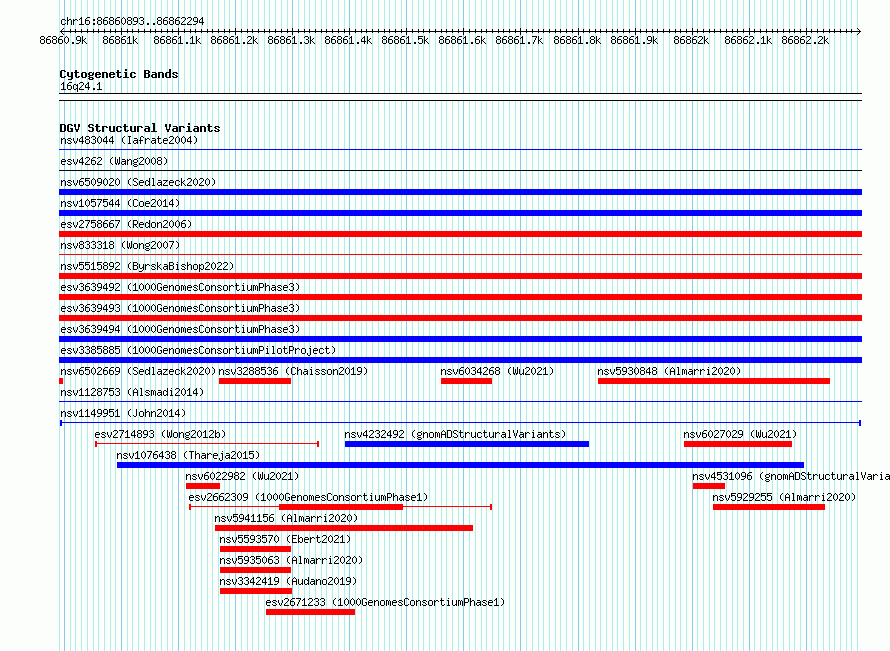Click the nsv4531096 gnomAD variant label

[791, 476]
